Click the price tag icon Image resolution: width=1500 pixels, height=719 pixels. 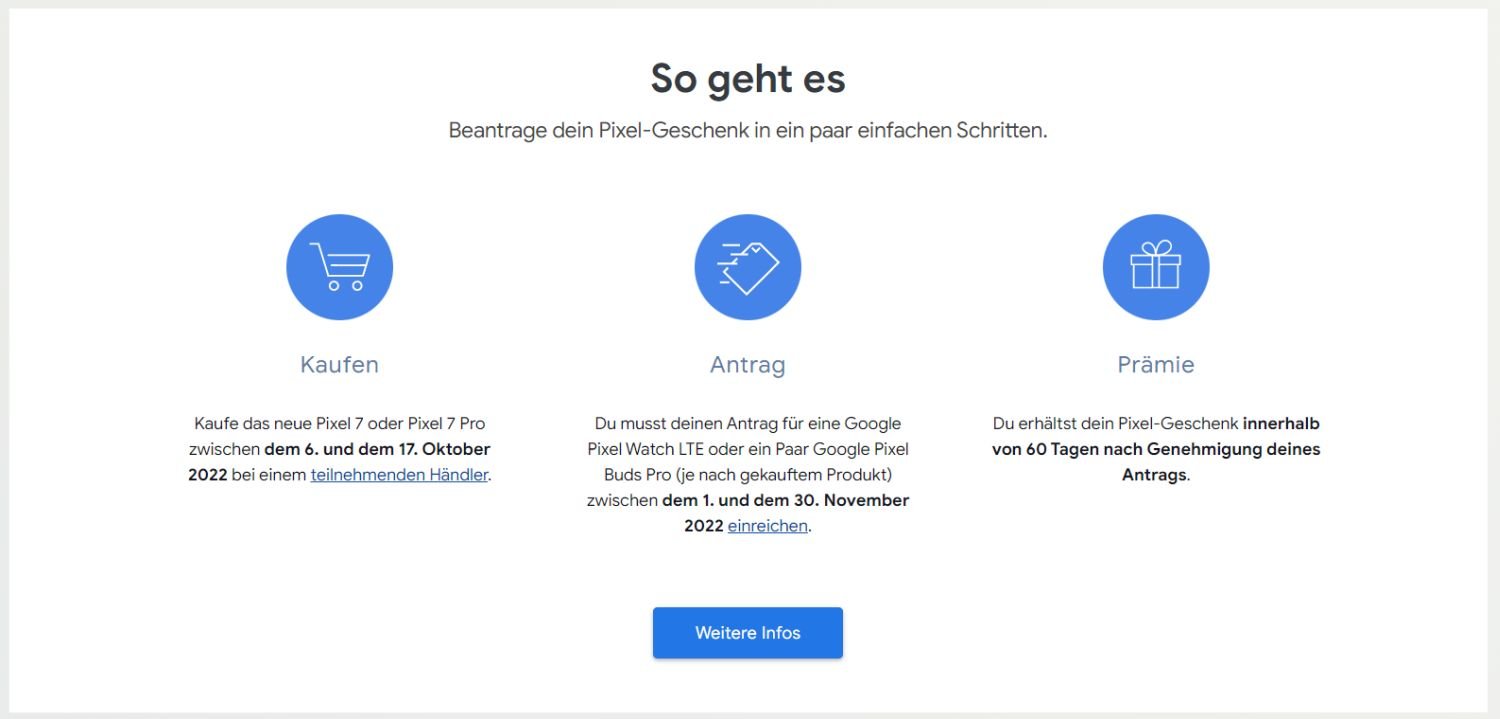tap(747, 267)
